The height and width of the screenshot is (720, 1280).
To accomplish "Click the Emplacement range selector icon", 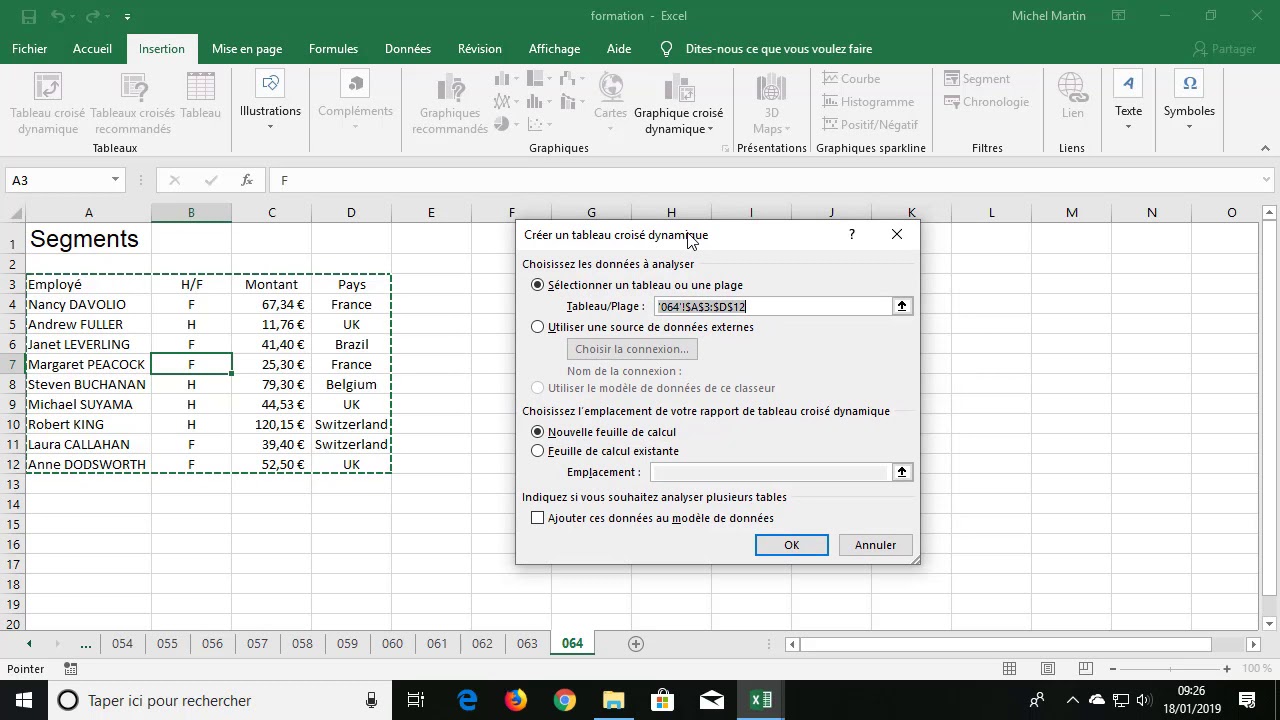I will 902,472.
